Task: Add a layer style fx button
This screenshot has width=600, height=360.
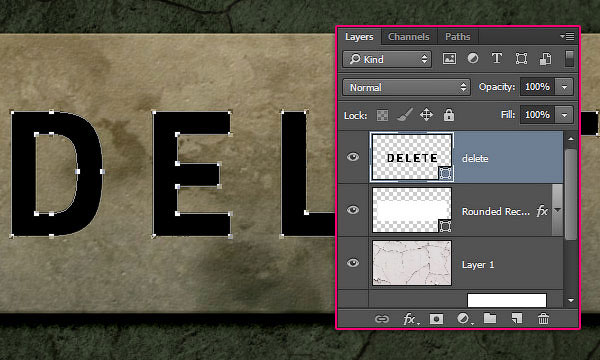Action: [x=410, y=319]
